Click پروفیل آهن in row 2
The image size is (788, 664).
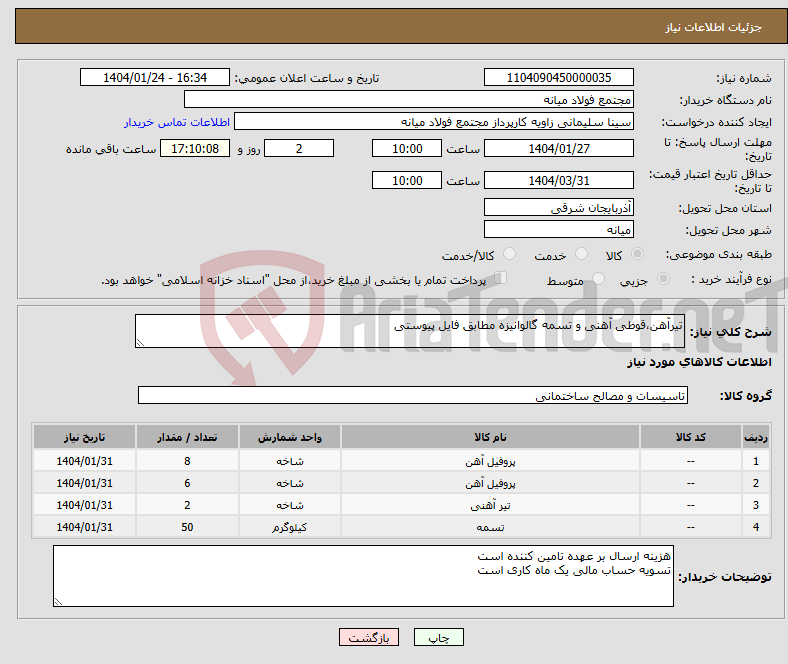[x=490, y=483]
